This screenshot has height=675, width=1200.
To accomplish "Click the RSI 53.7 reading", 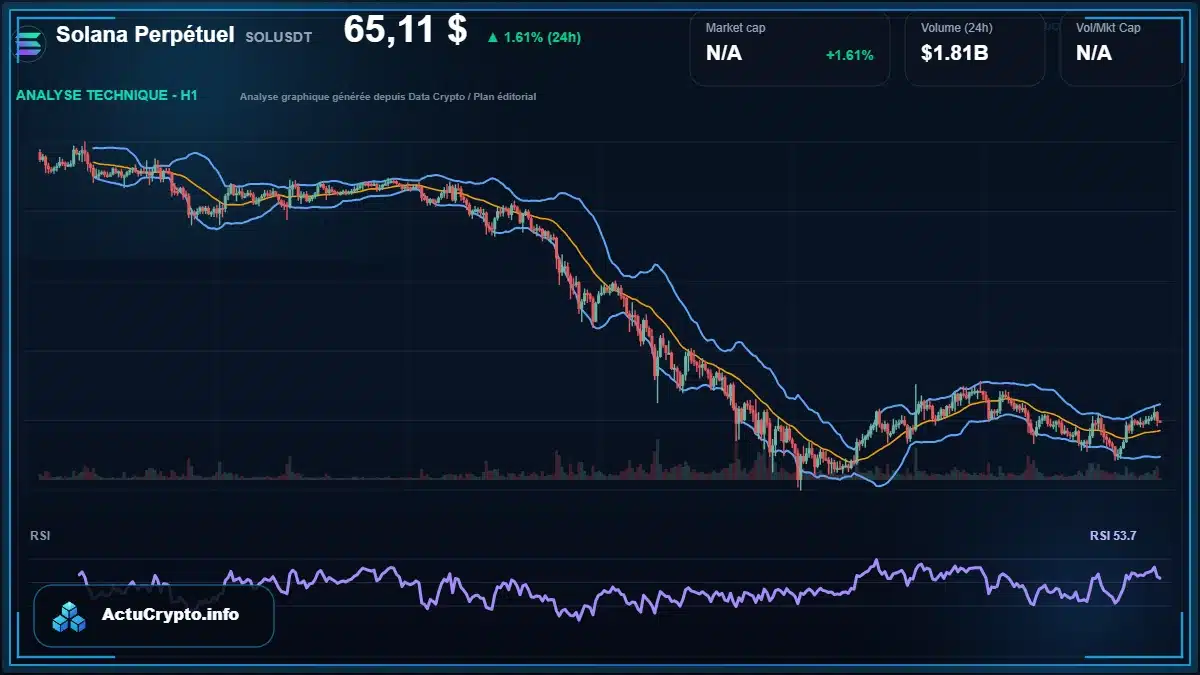I will pos(1113,536).
